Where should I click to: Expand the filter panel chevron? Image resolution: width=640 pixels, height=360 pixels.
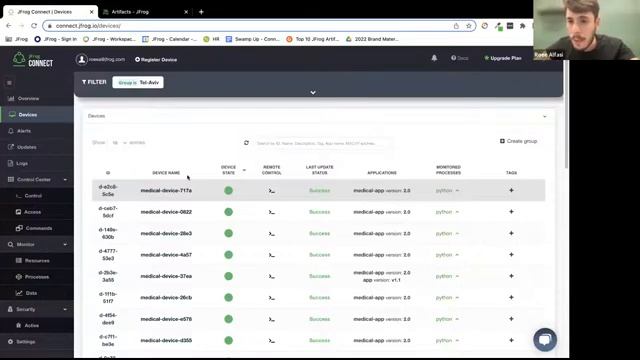click(313, 93)
